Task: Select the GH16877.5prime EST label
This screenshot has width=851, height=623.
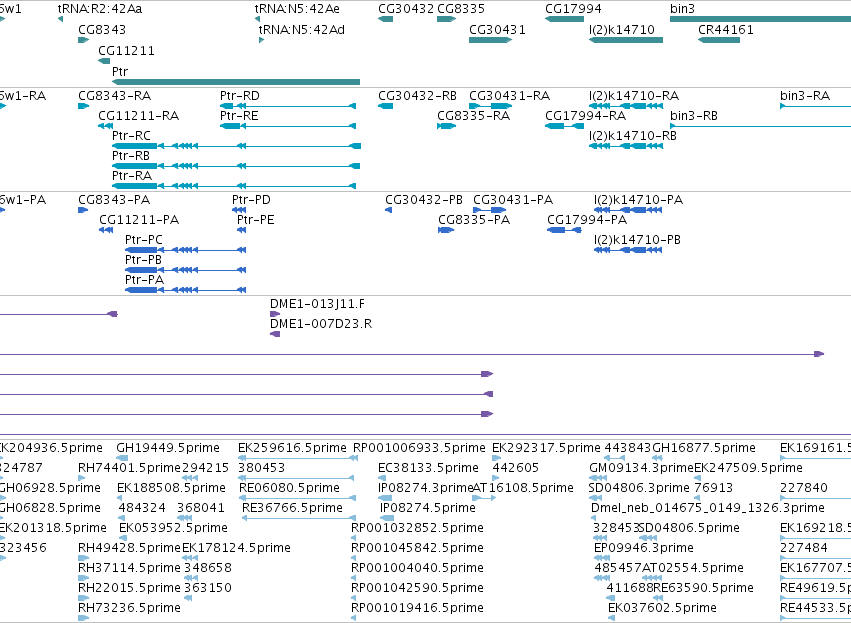Action: [x=704, y=448]
